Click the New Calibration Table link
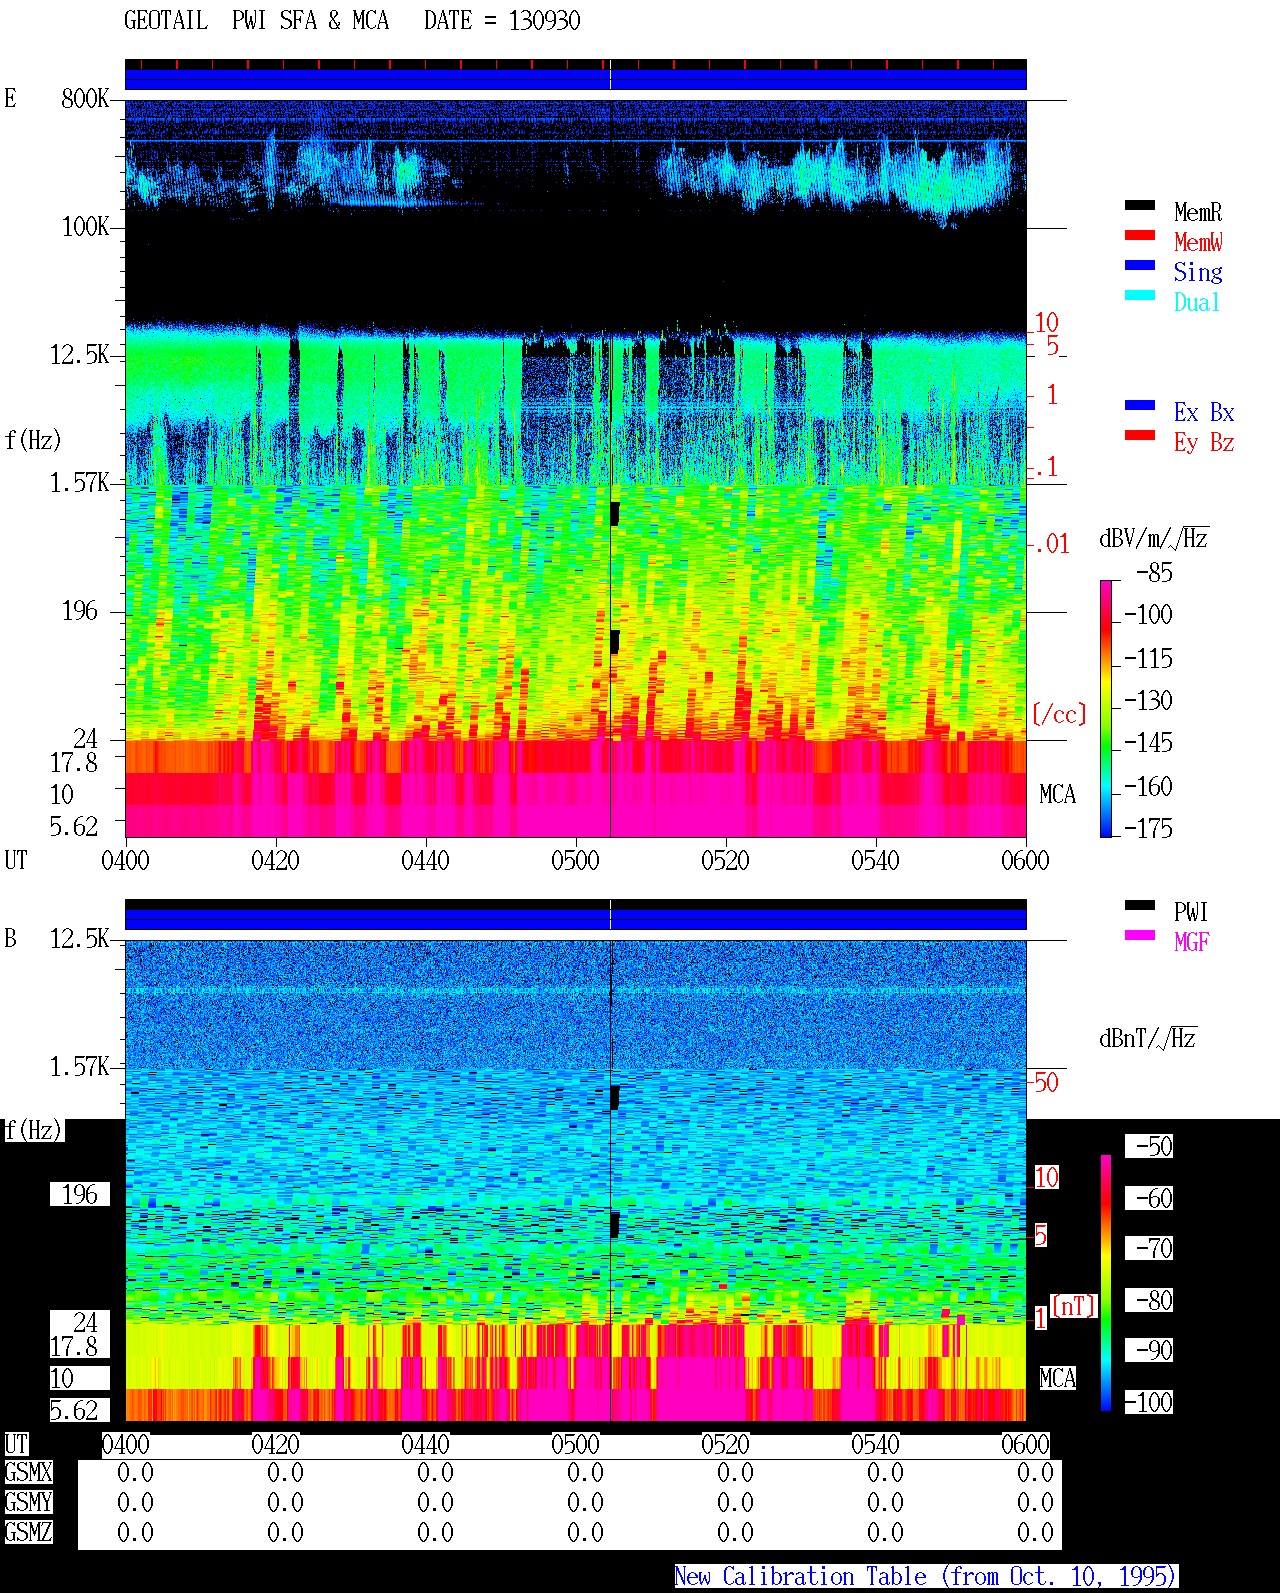This screenshot has height=1593, width=1280. pos(926,1577)
